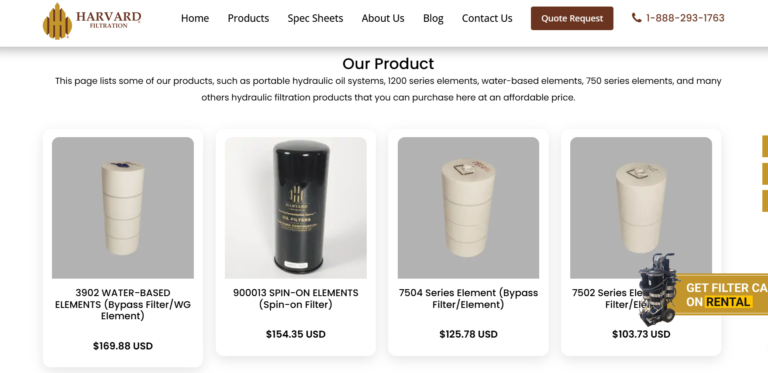768x373 pixels.
Task: Call the 1-888-293-1763 phone link
Action: click(x=685, y=18)
